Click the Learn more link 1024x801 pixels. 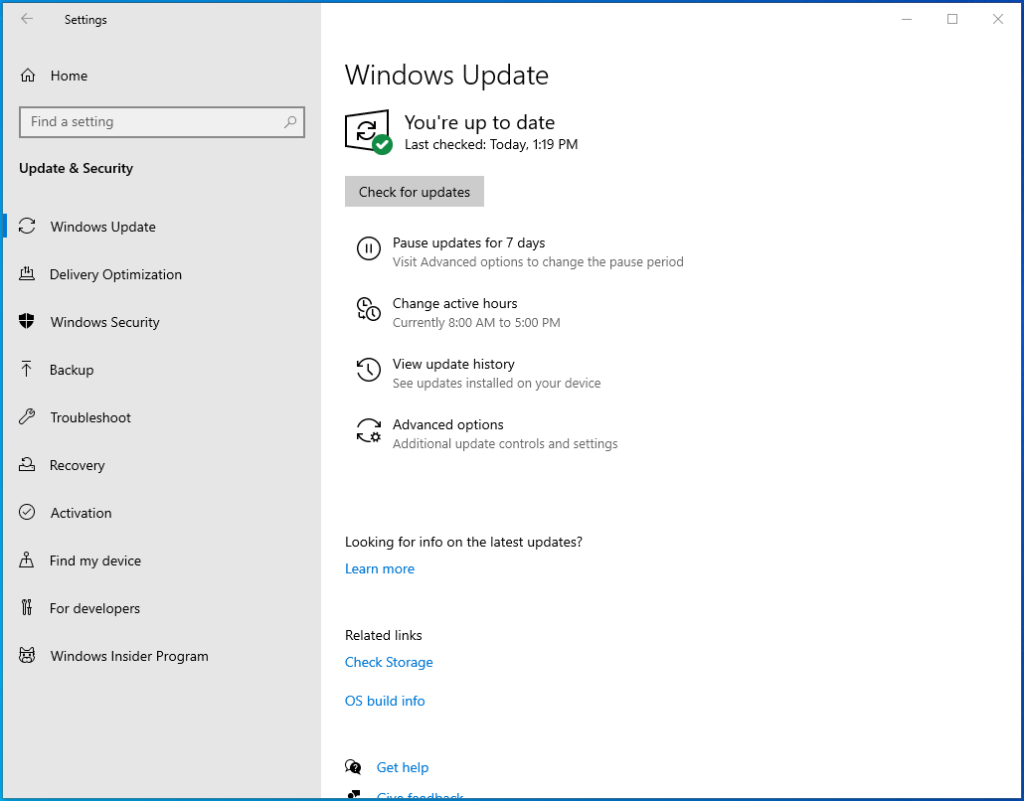tap(379, 568)
